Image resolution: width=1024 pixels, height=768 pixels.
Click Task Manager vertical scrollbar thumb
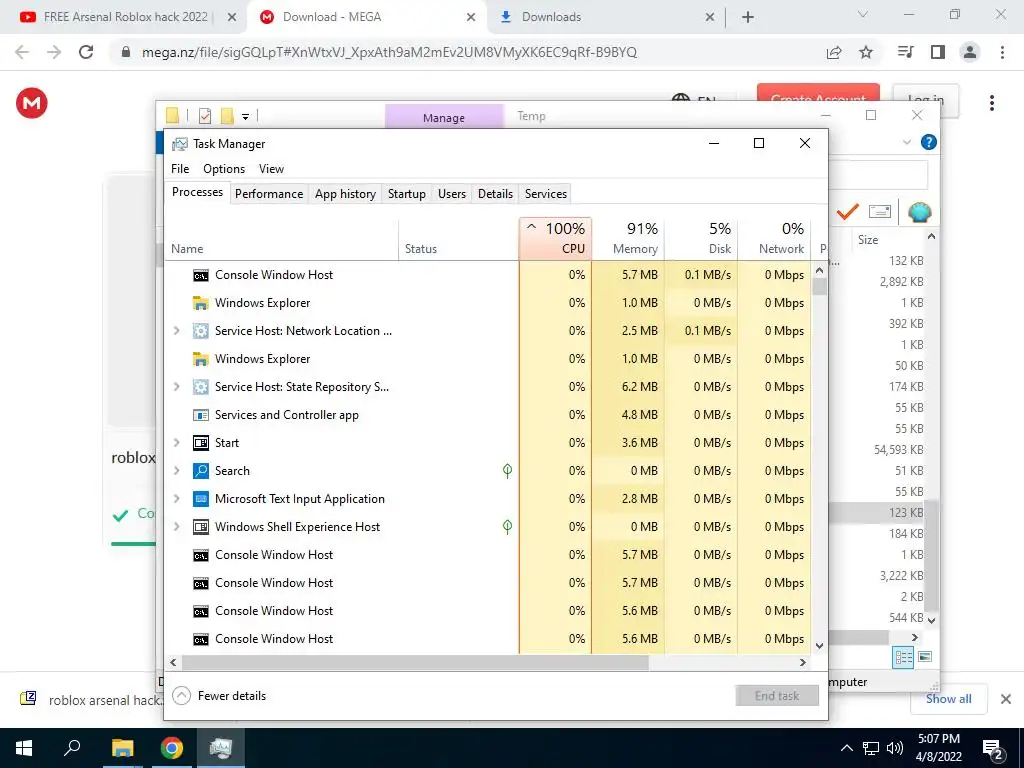pyautogui.click(x=820, y=286)
